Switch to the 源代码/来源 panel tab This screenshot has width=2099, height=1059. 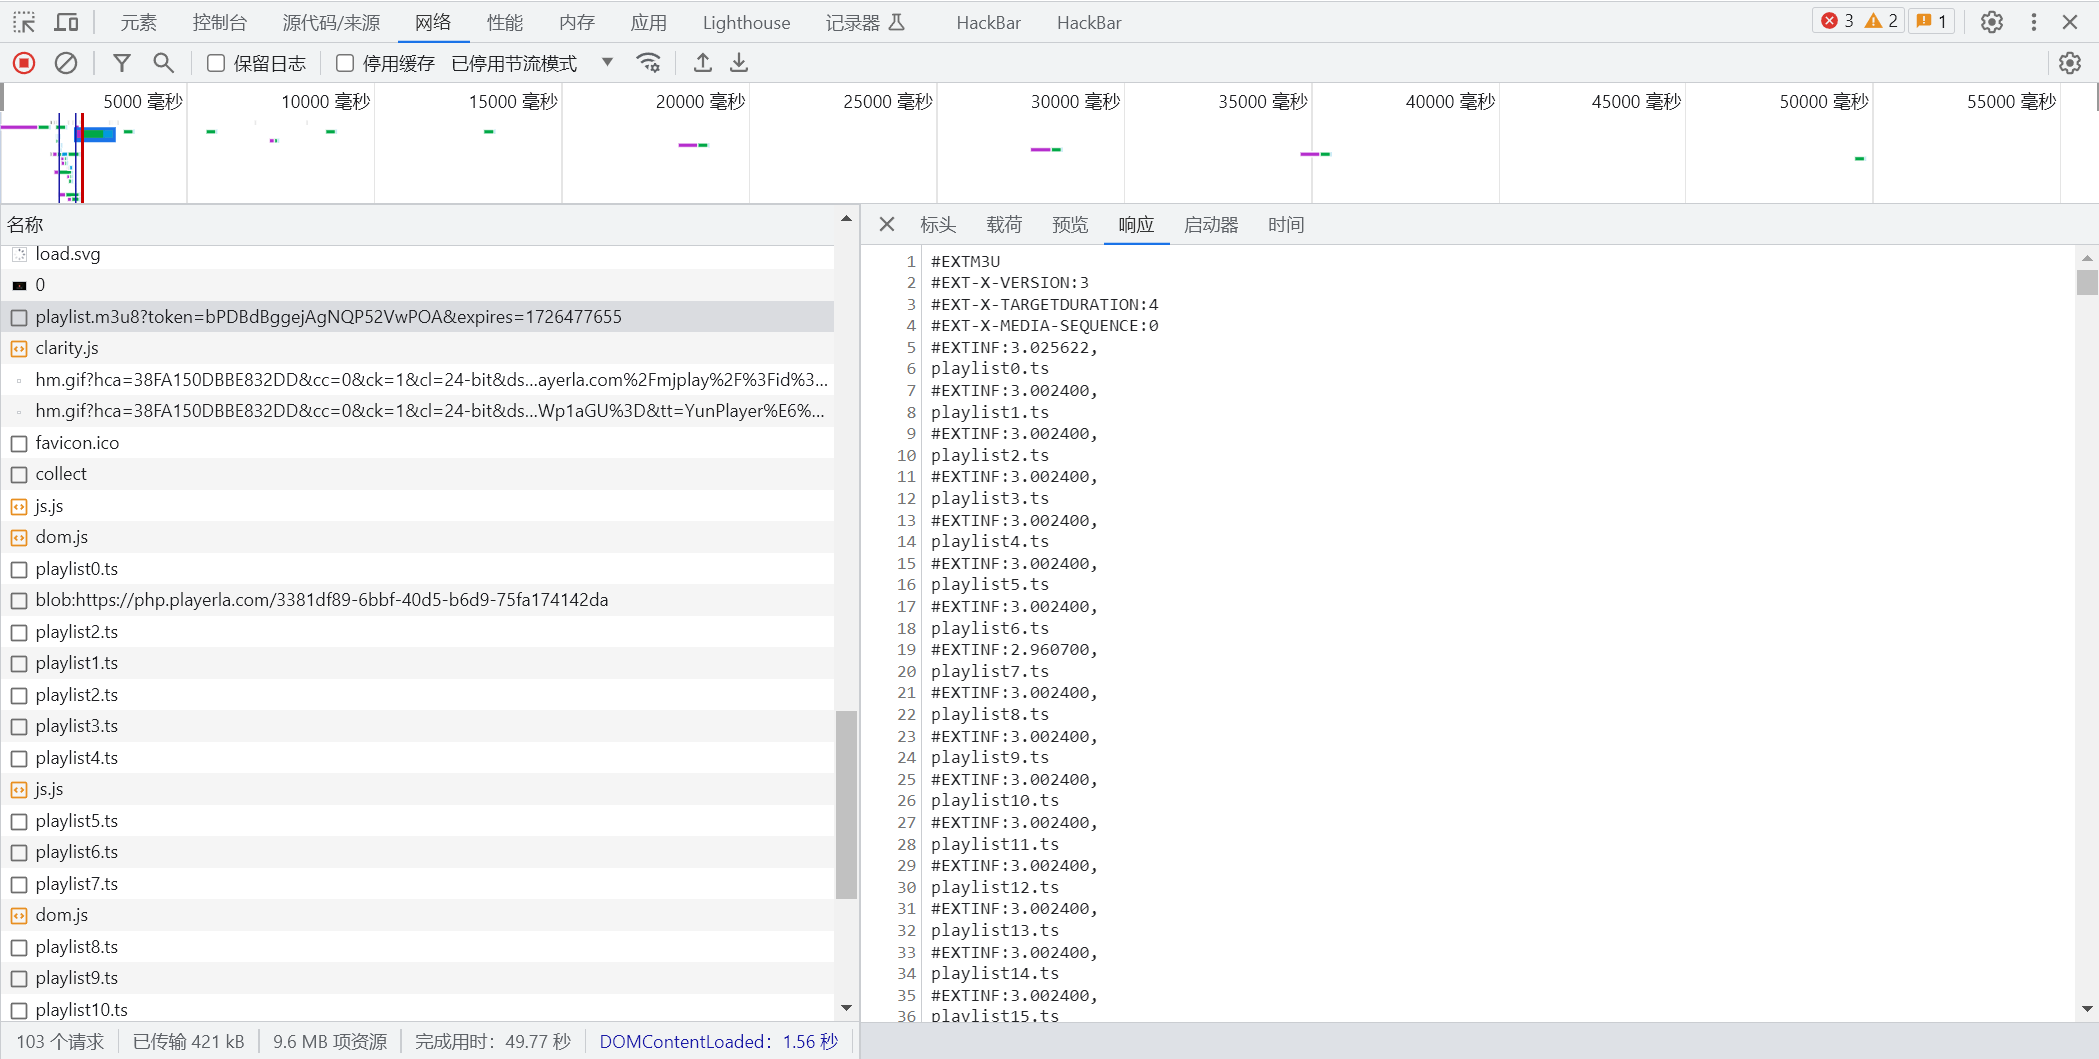[331, 22]
